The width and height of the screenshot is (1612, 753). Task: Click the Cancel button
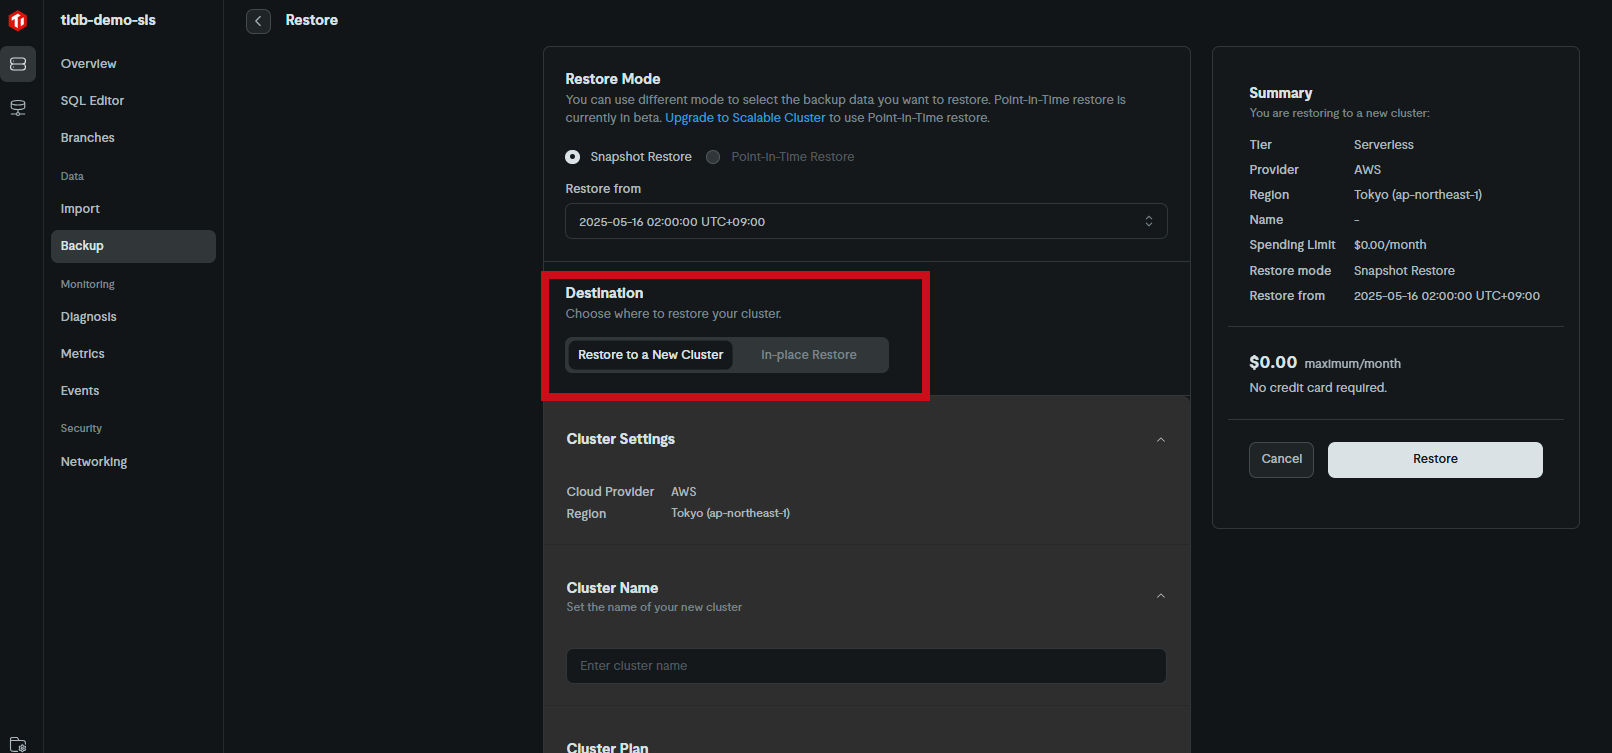1281,460
